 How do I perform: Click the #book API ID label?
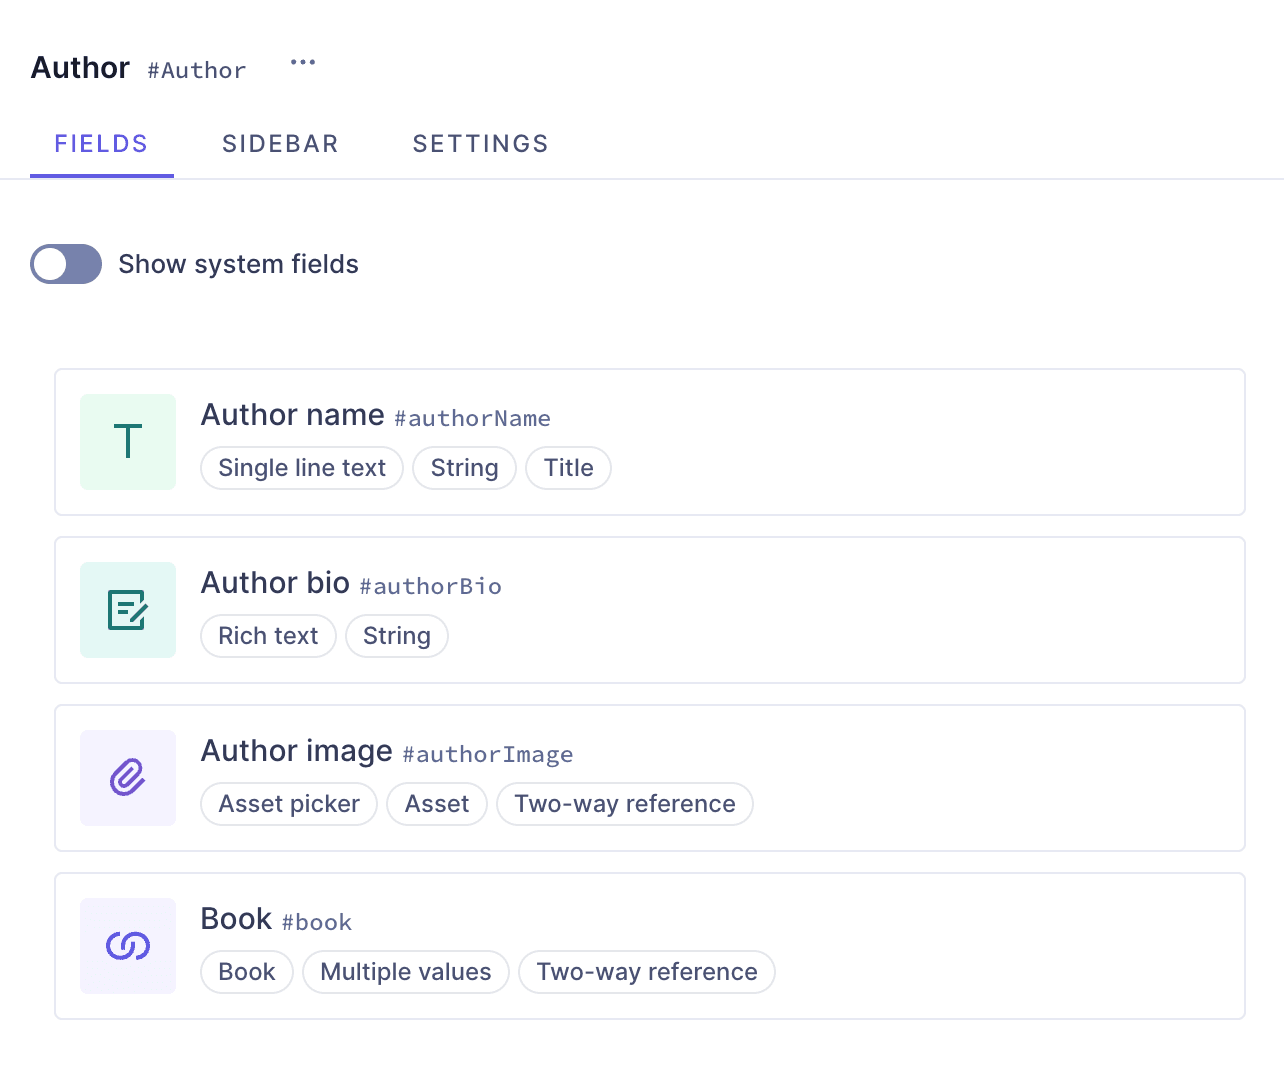pos(317,923)
